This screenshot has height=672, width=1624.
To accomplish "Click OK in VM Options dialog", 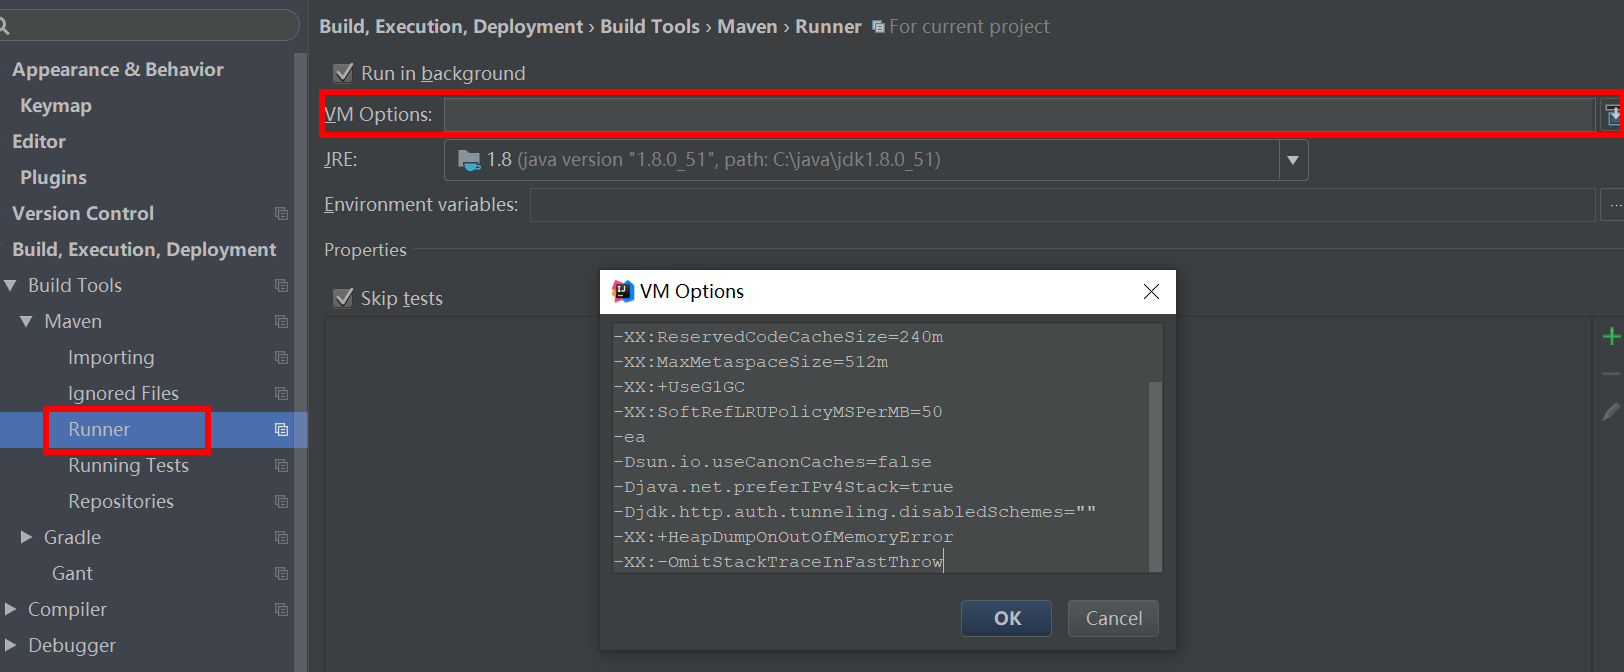I will (x=1006, y=618).
